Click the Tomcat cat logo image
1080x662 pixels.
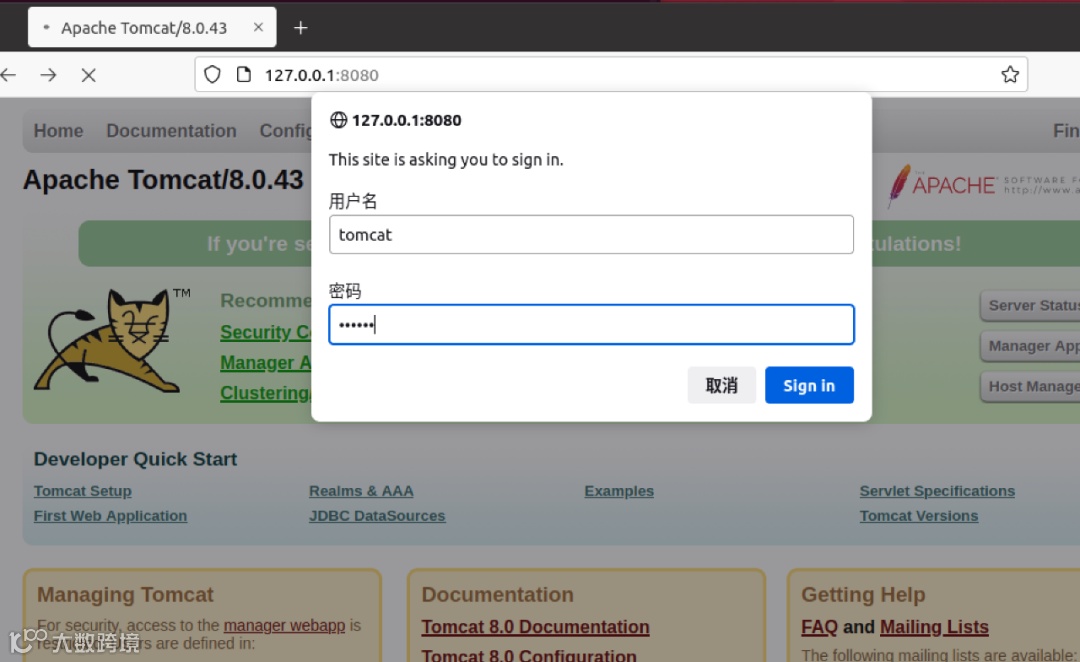point(110,341)
